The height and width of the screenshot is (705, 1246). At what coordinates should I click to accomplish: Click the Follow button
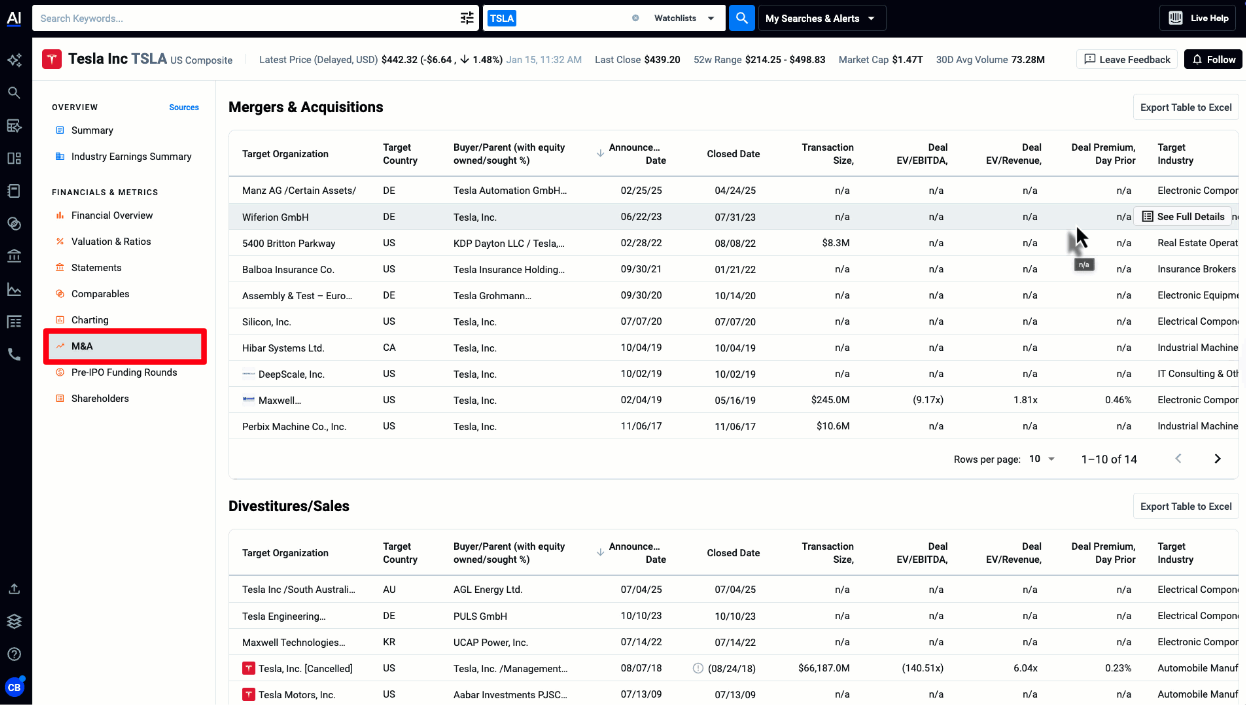pyautogui.click(x=1212, y=60)
